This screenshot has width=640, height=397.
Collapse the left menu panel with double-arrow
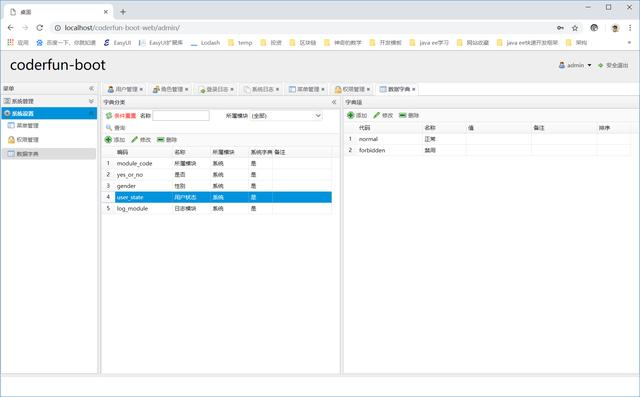click(x=91, y=89)
